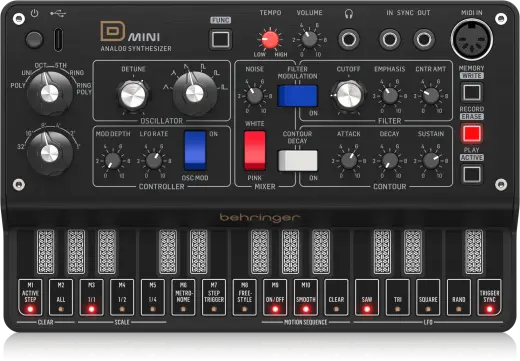Adjust the CNTR AMT knob
The image size is (520, 361).
click(431, 96)
